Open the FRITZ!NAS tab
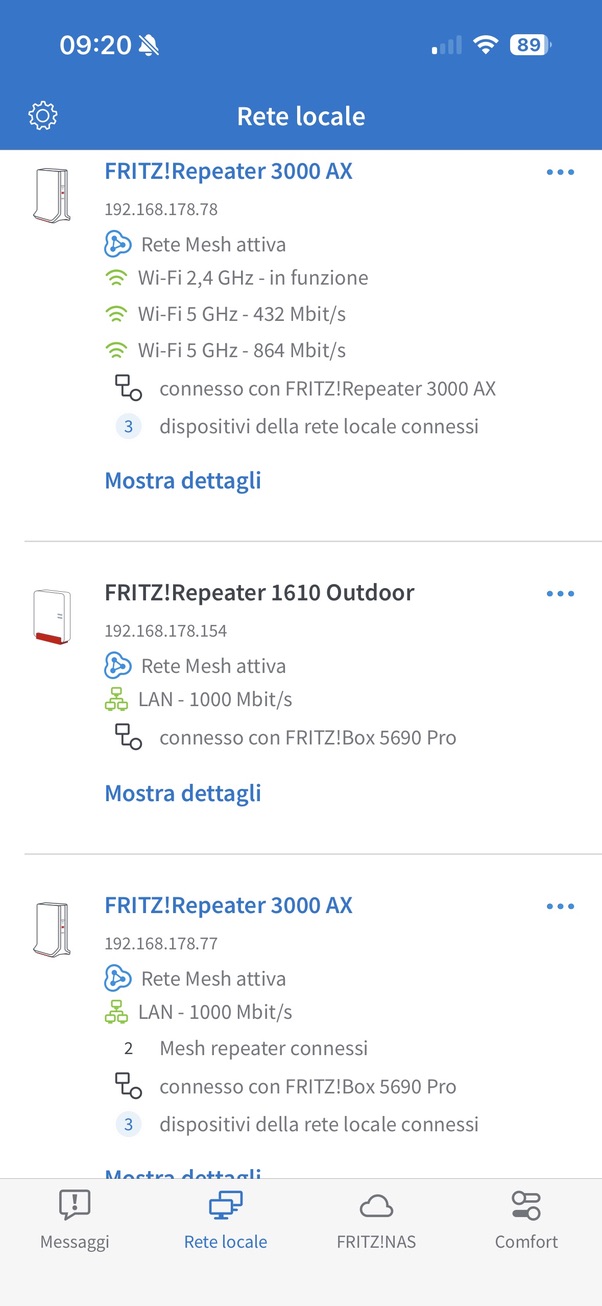The width and height of the screenshot is (602, 1306). pos(376,1220)
